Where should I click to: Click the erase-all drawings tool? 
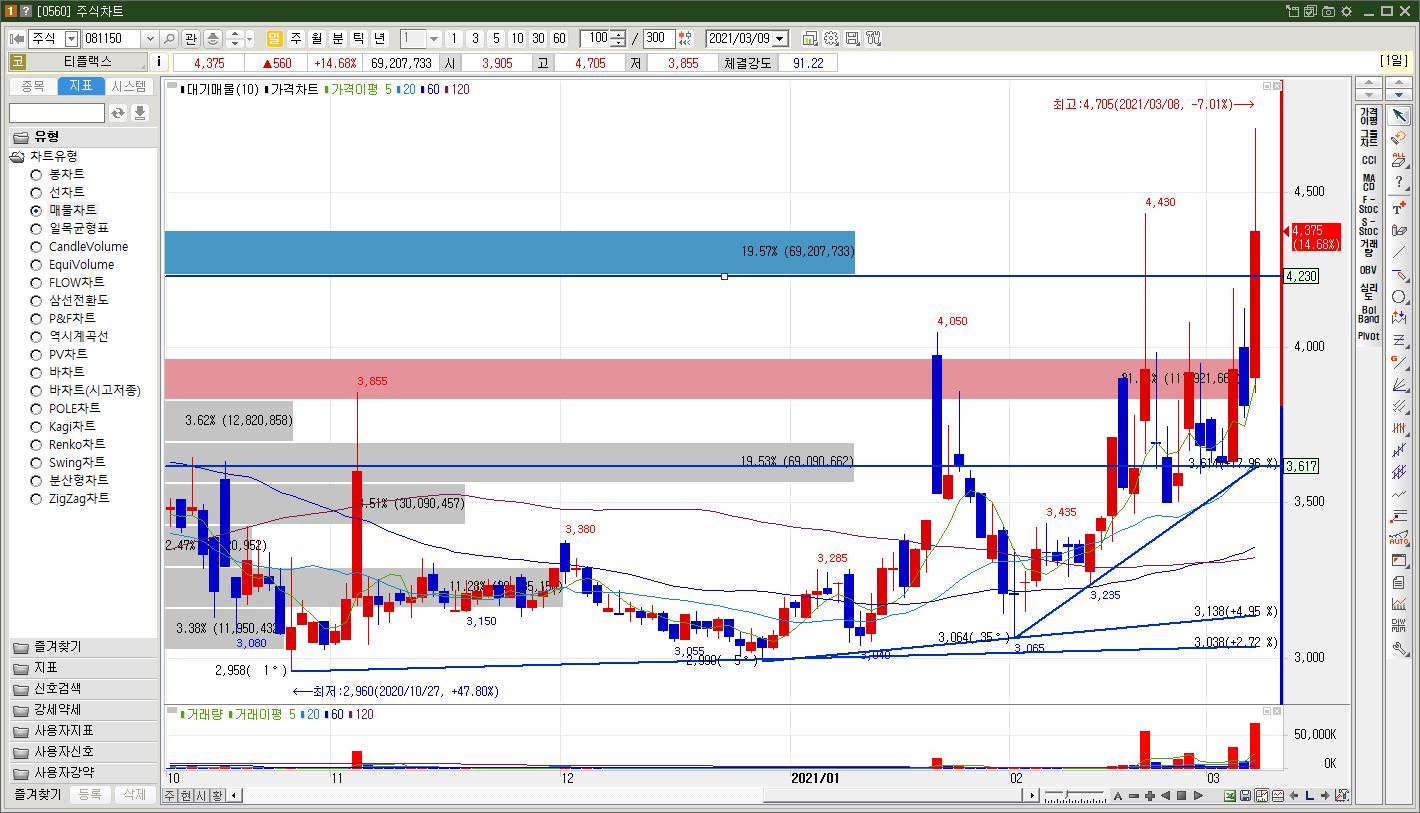coord(1399,160)
